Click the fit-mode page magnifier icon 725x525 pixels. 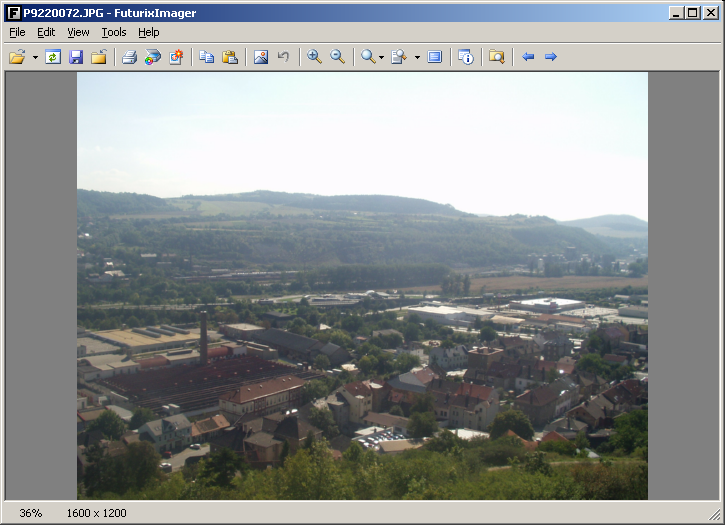pyautogui.click(x=399, y=57)
